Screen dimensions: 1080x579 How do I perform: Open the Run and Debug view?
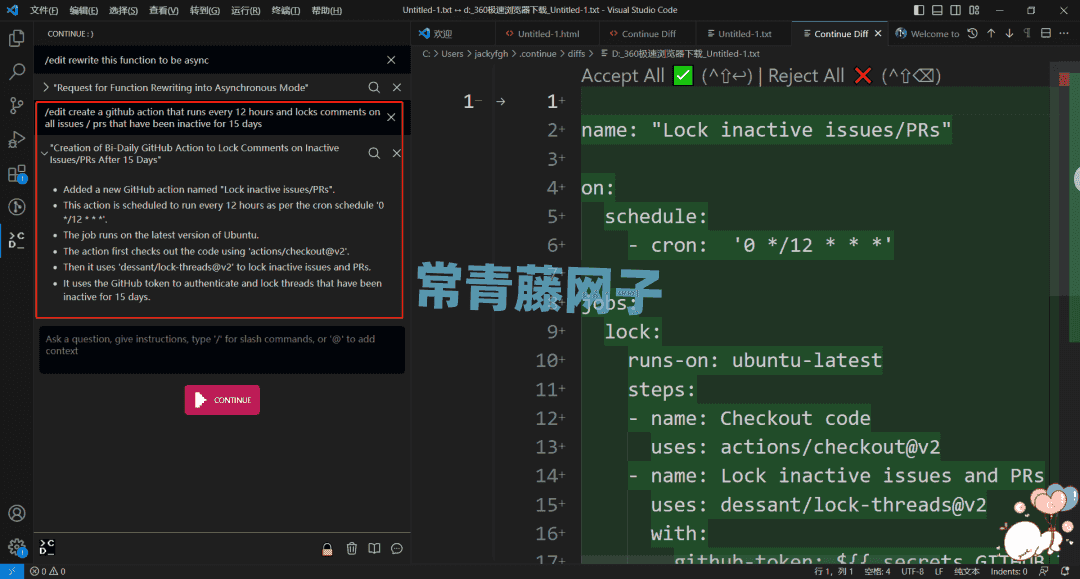coord(17,139)
